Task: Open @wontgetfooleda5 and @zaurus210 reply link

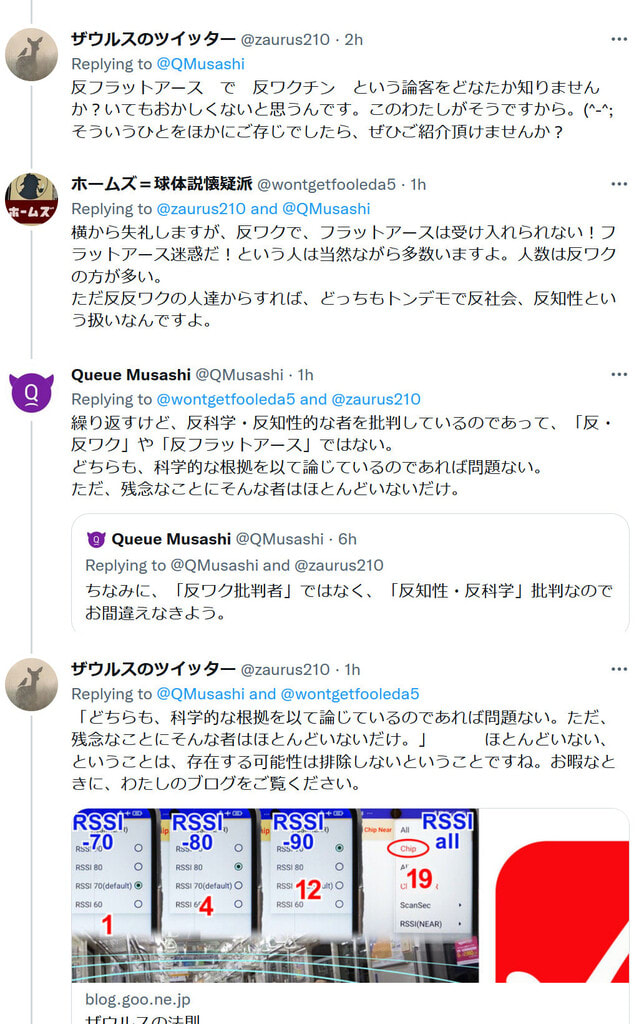Action: pyautogui.click(x=288, y=399)
